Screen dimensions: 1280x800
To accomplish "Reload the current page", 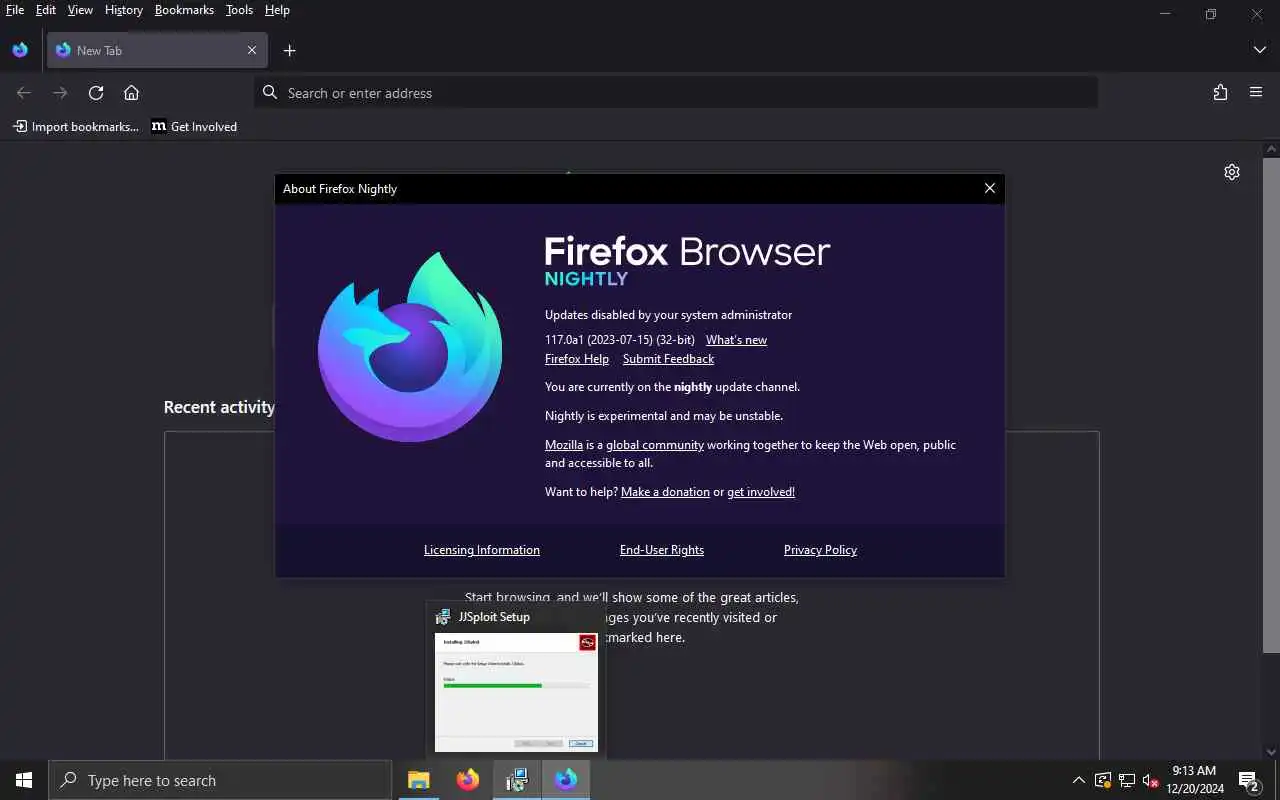I will click(x=96, y=93).
